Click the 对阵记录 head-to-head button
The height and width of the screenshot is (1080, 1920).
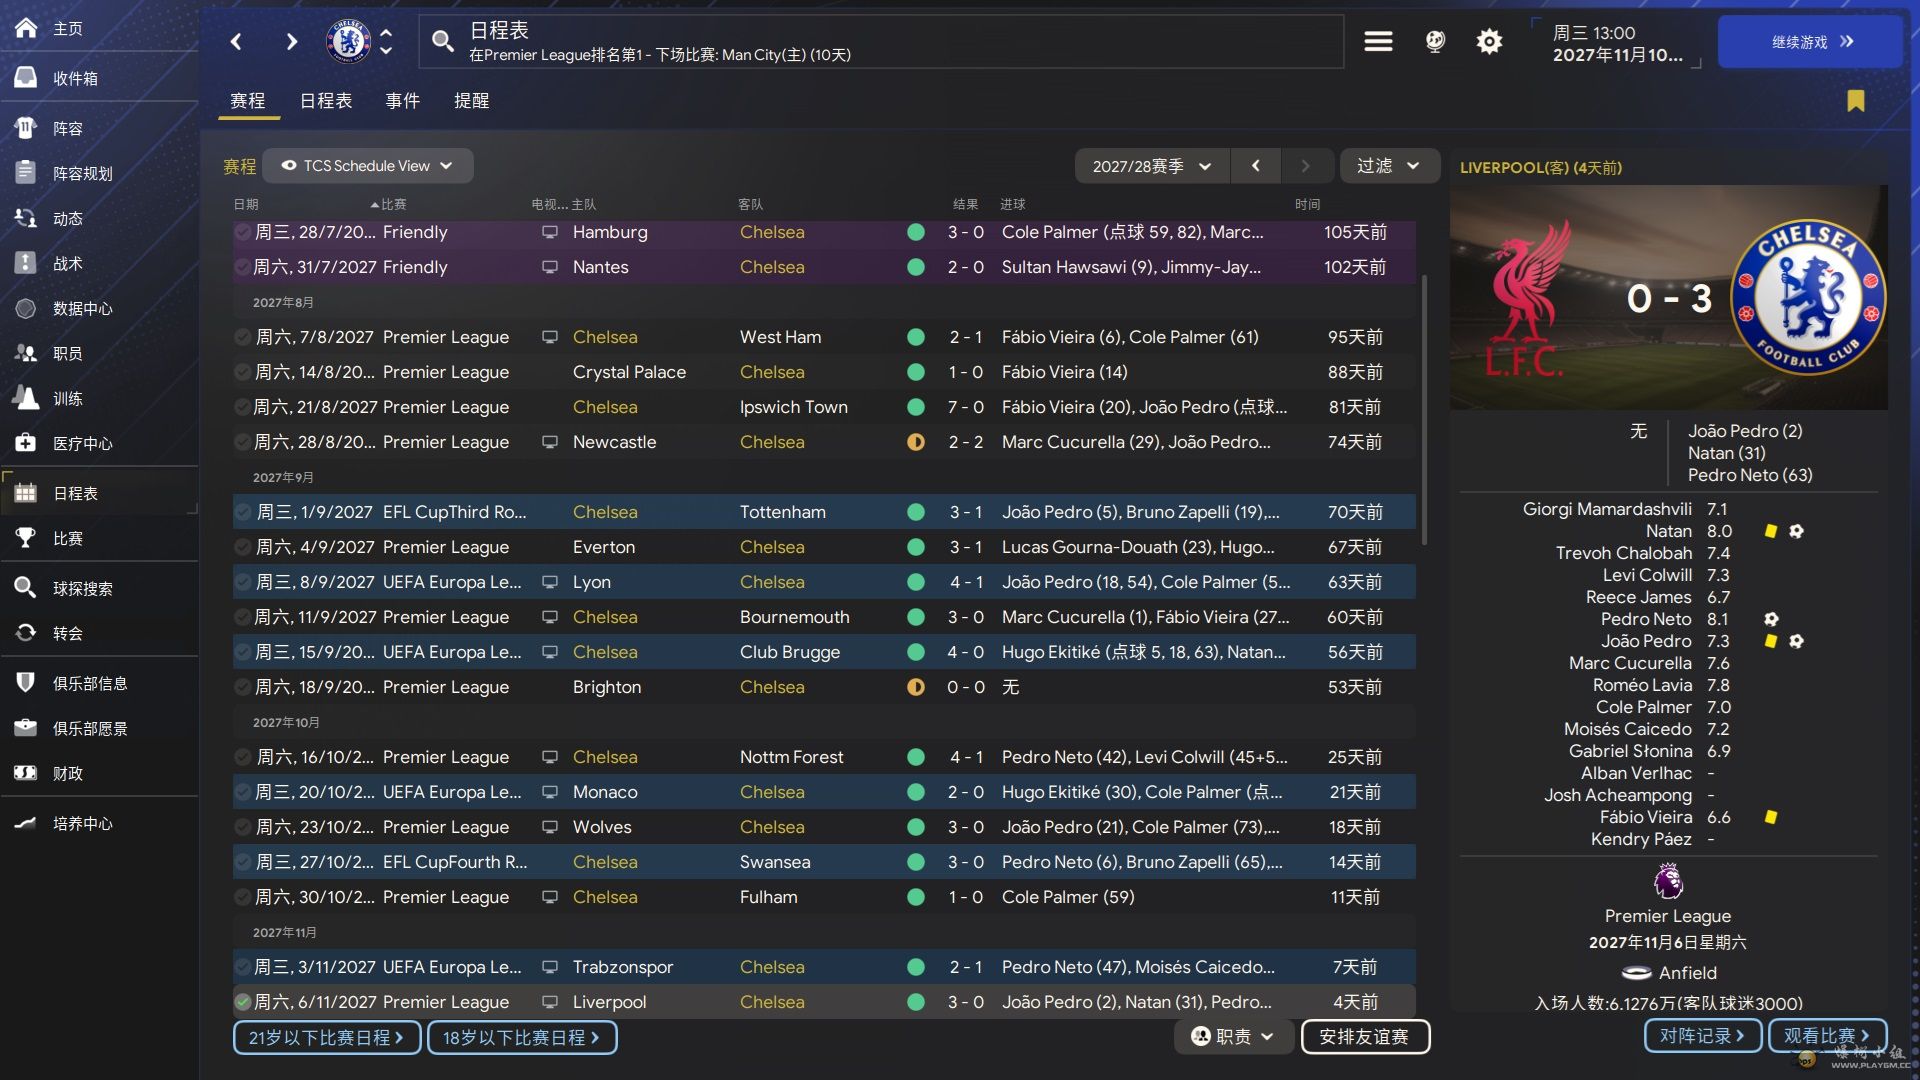tap(1702, 1036)
